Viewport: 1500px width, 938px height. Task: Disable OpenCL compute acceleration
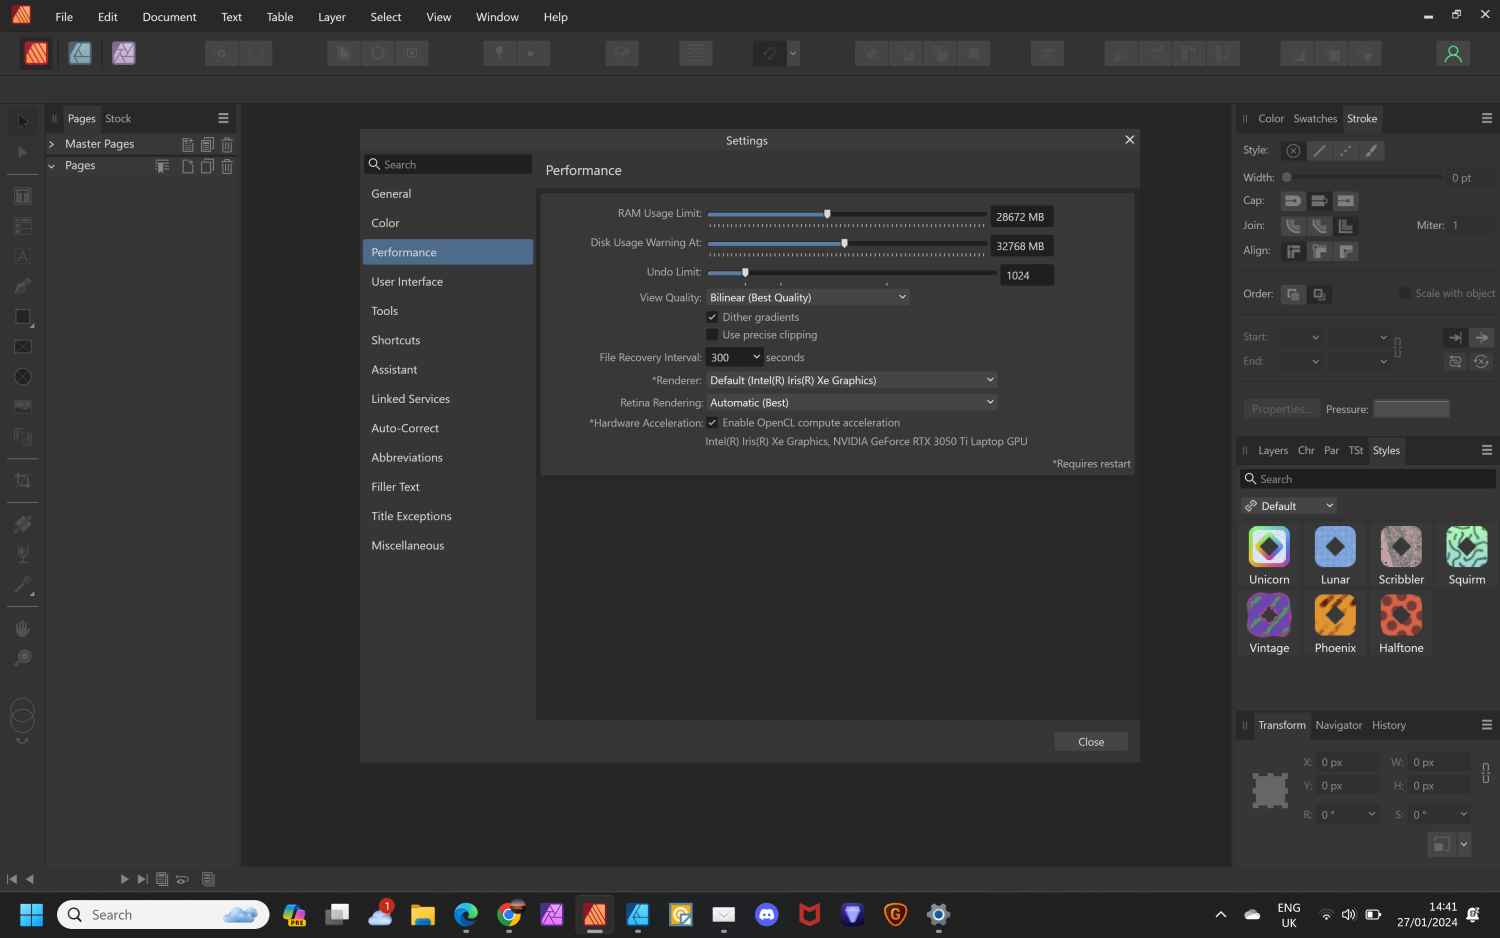tap(712, 422)
